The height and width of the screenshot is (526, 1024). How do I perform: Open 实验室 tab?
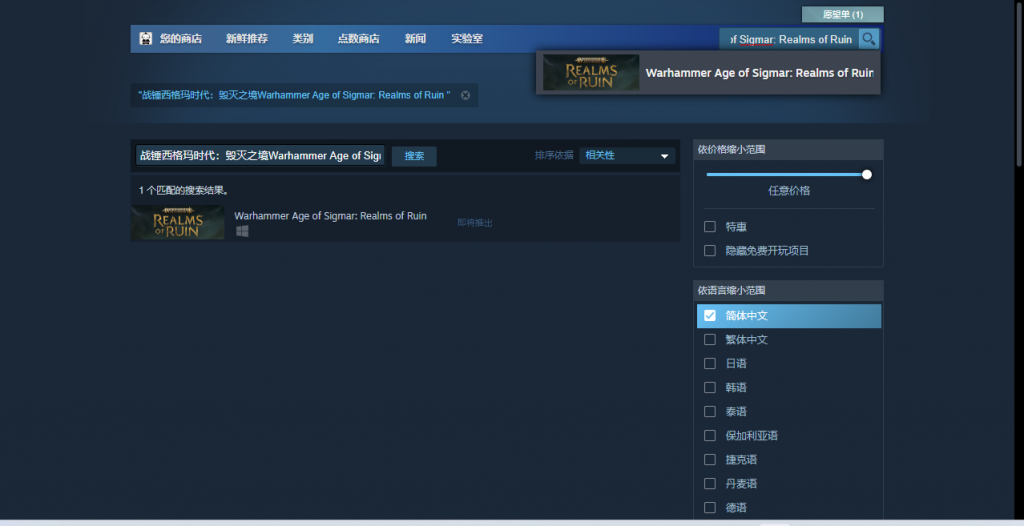(x=467, y=39)
